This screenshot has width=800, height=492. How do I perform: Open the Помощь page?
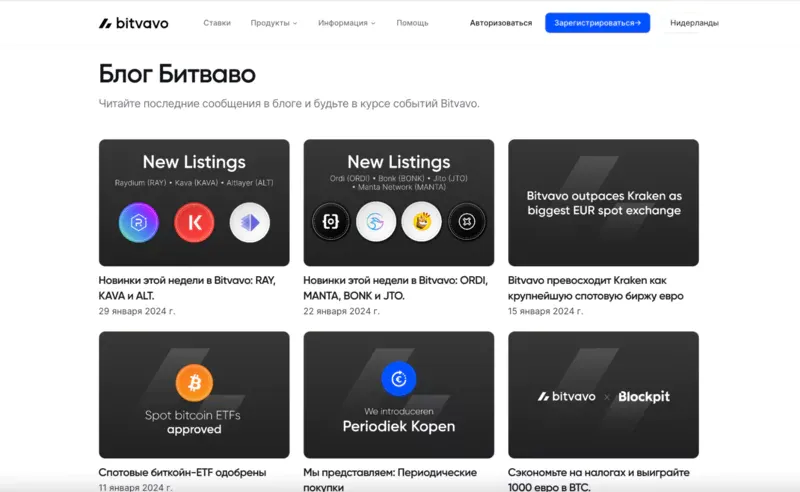[412, 23]
